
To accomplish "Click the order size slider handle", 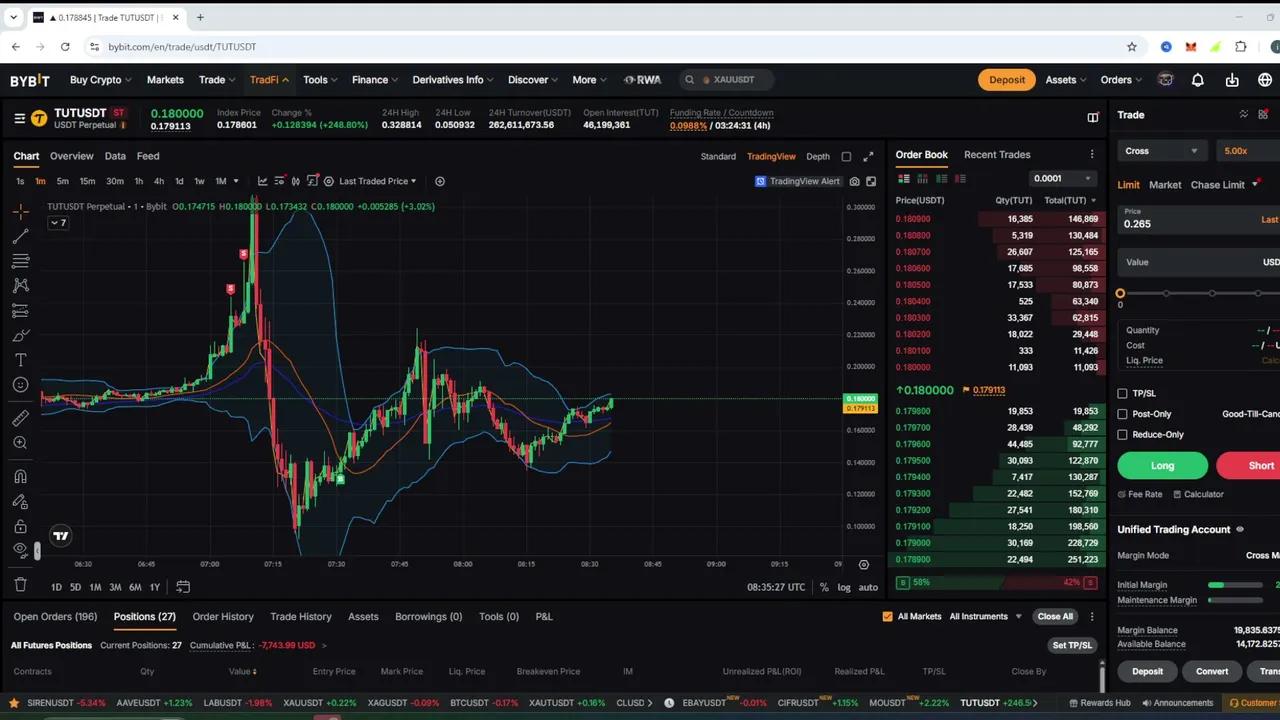I will [1120, 294].
